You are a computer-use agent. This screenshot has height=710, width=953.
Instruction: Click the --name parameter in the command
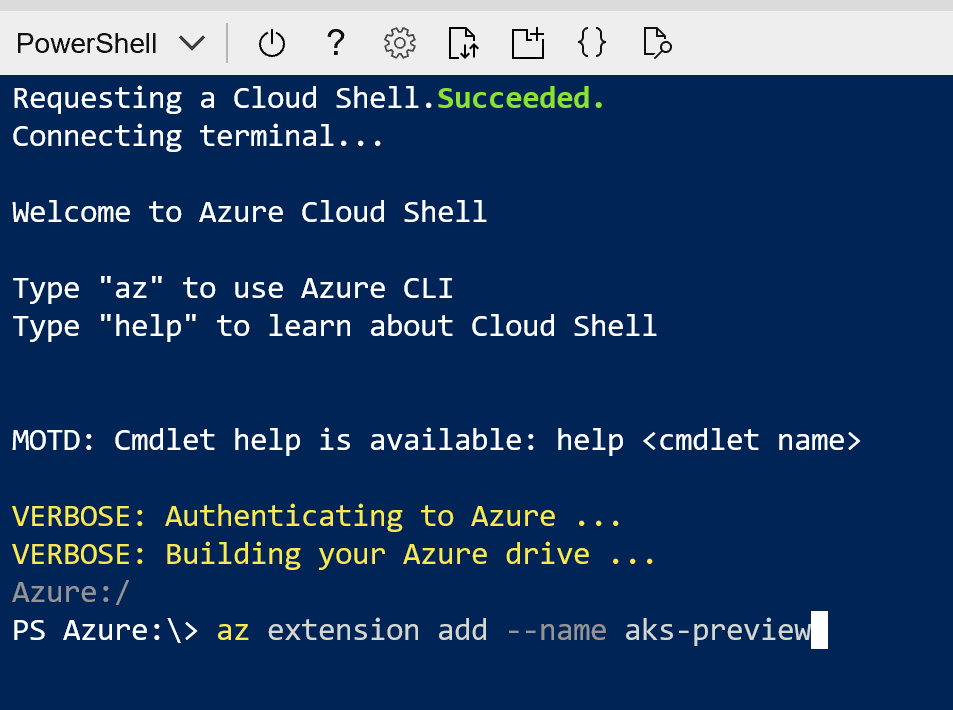click(x=556, y=630)
